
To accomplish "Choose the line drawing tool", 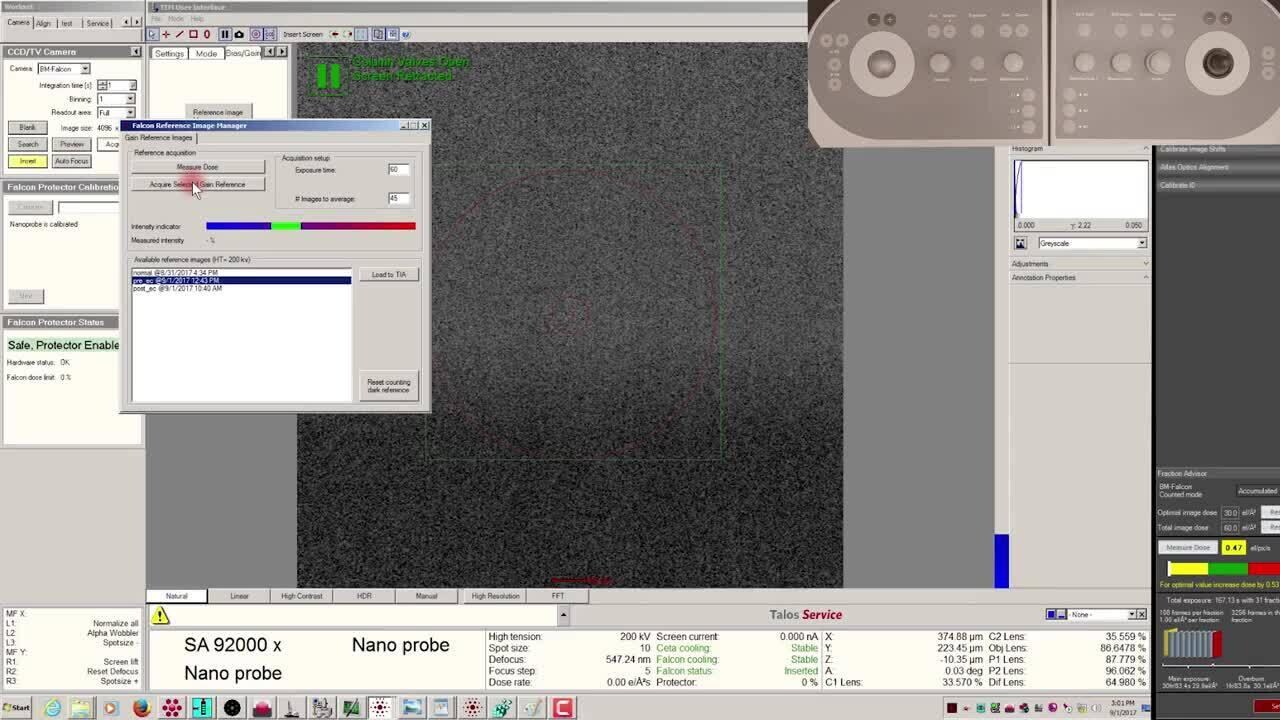I will point(179,34).
